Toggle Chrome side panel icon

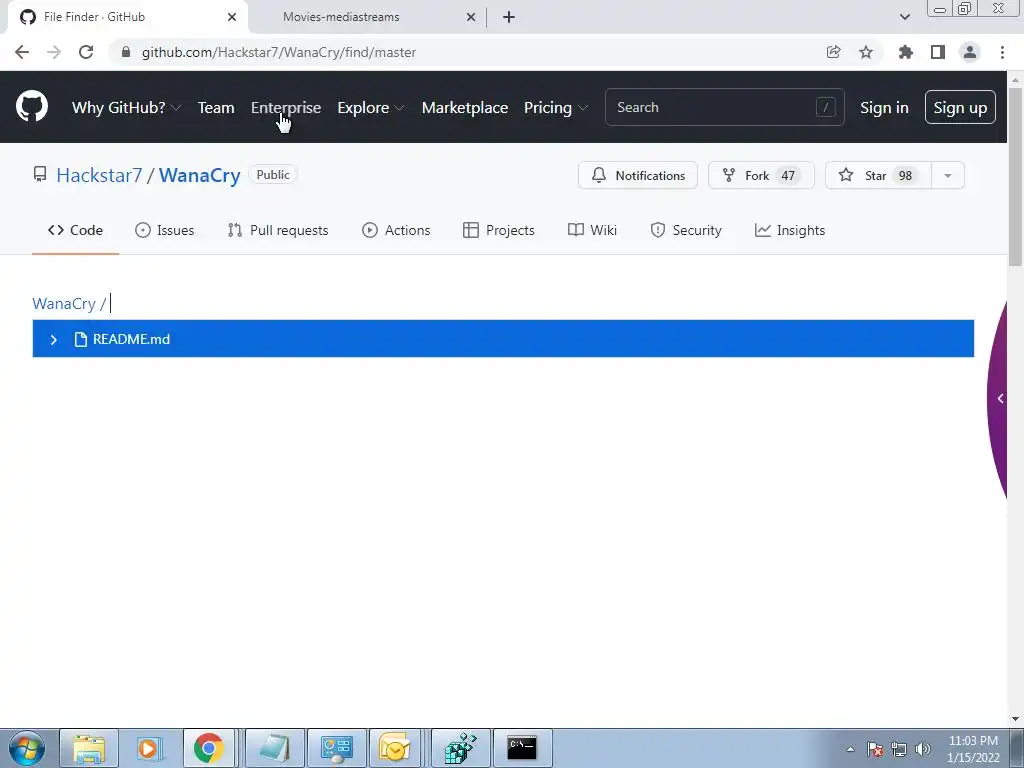pyautogui.click(x=938, y=52)
